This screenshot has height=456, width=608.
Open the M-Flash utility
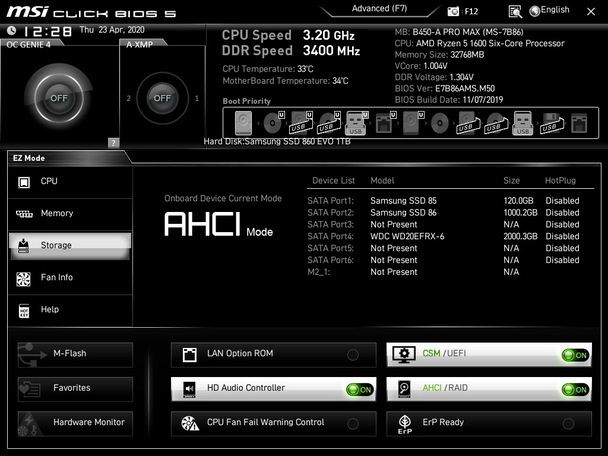click(x=74, y=354)
